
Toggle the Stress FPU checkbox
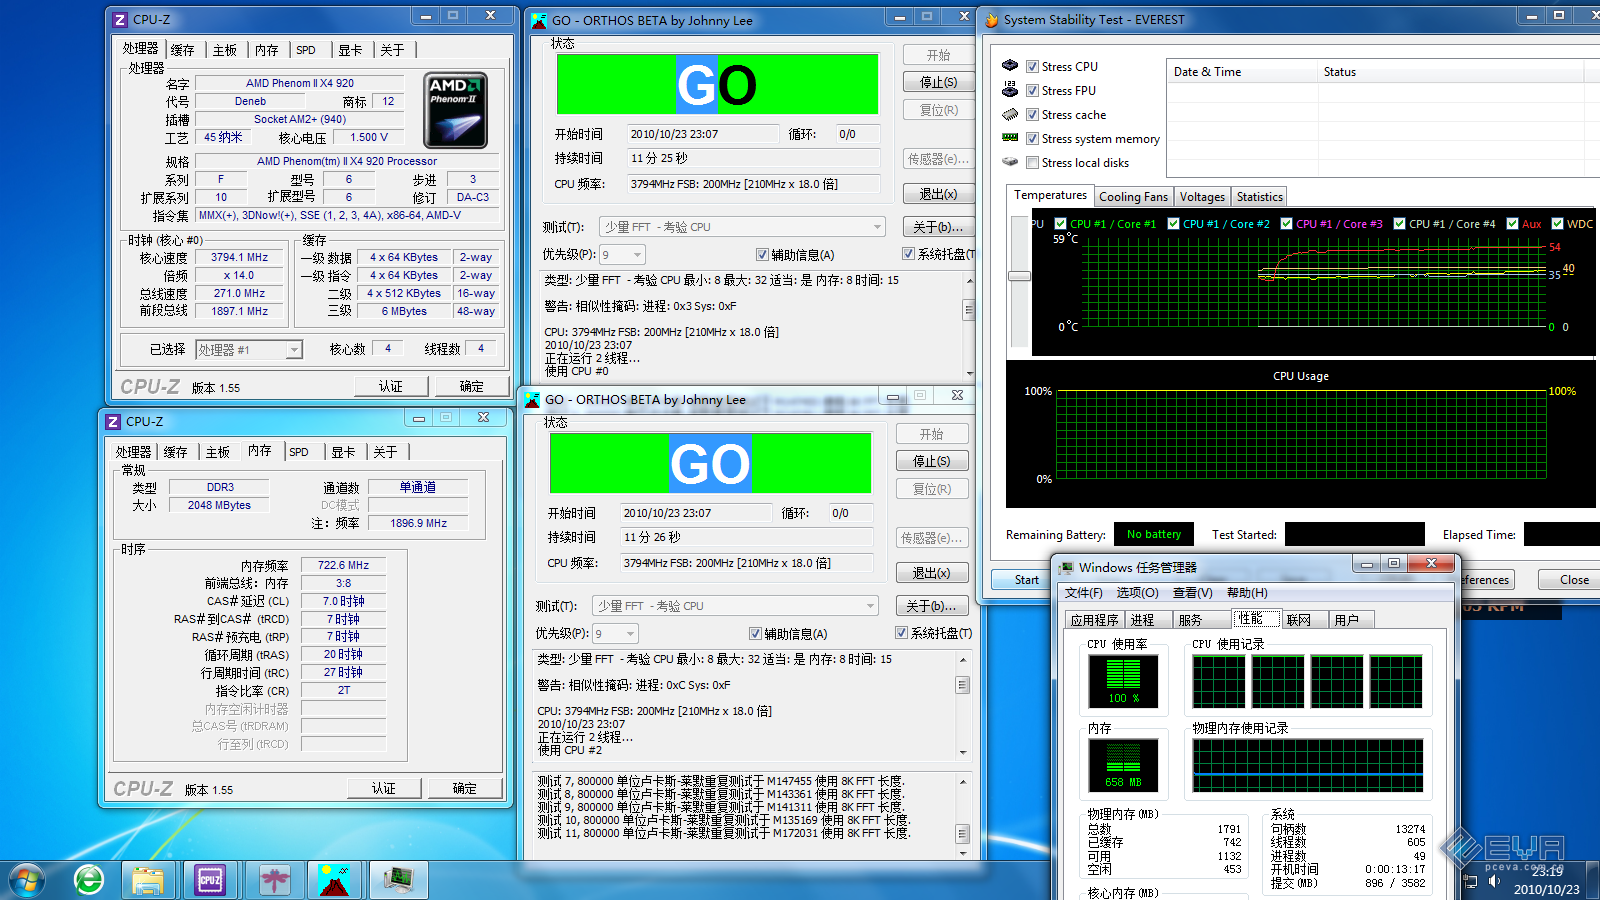(x=1032, y=91)
